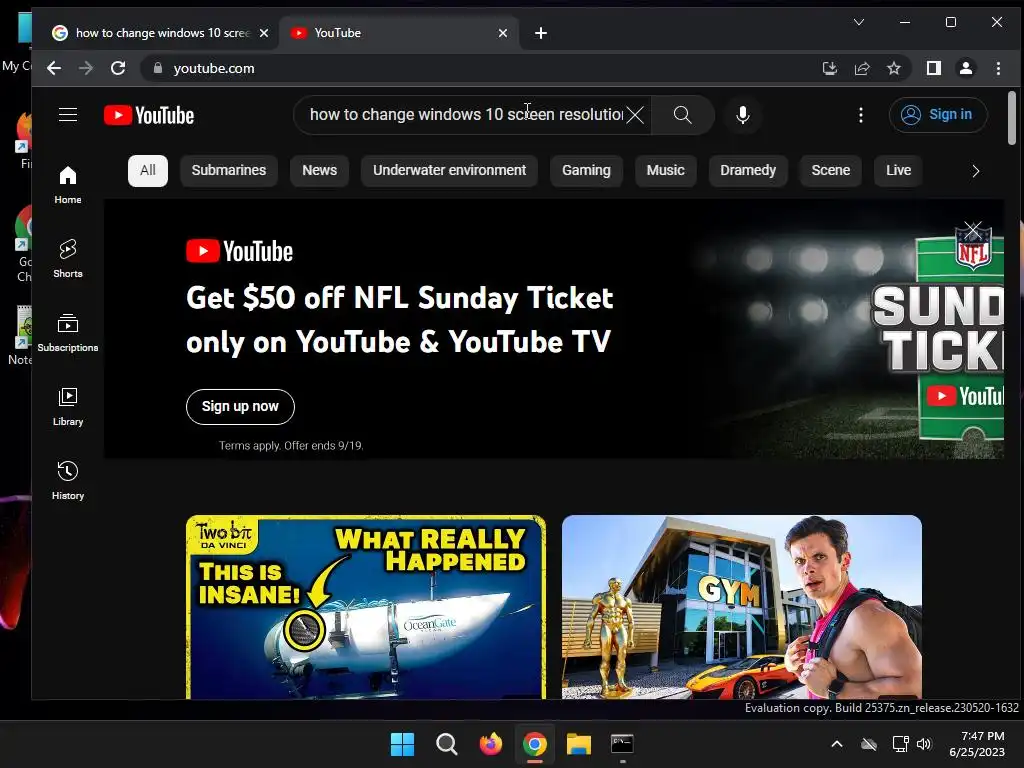Close the Google search results tab
The width and height of the screenshot is (1024, 768).
[x=264, y=33]
